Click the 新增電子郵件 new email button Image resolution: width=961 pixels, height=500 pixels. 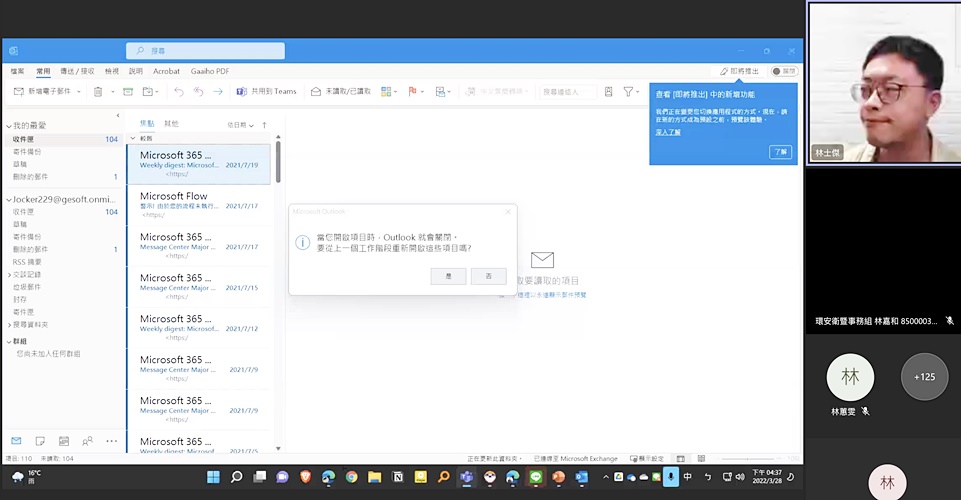[42, 92]
